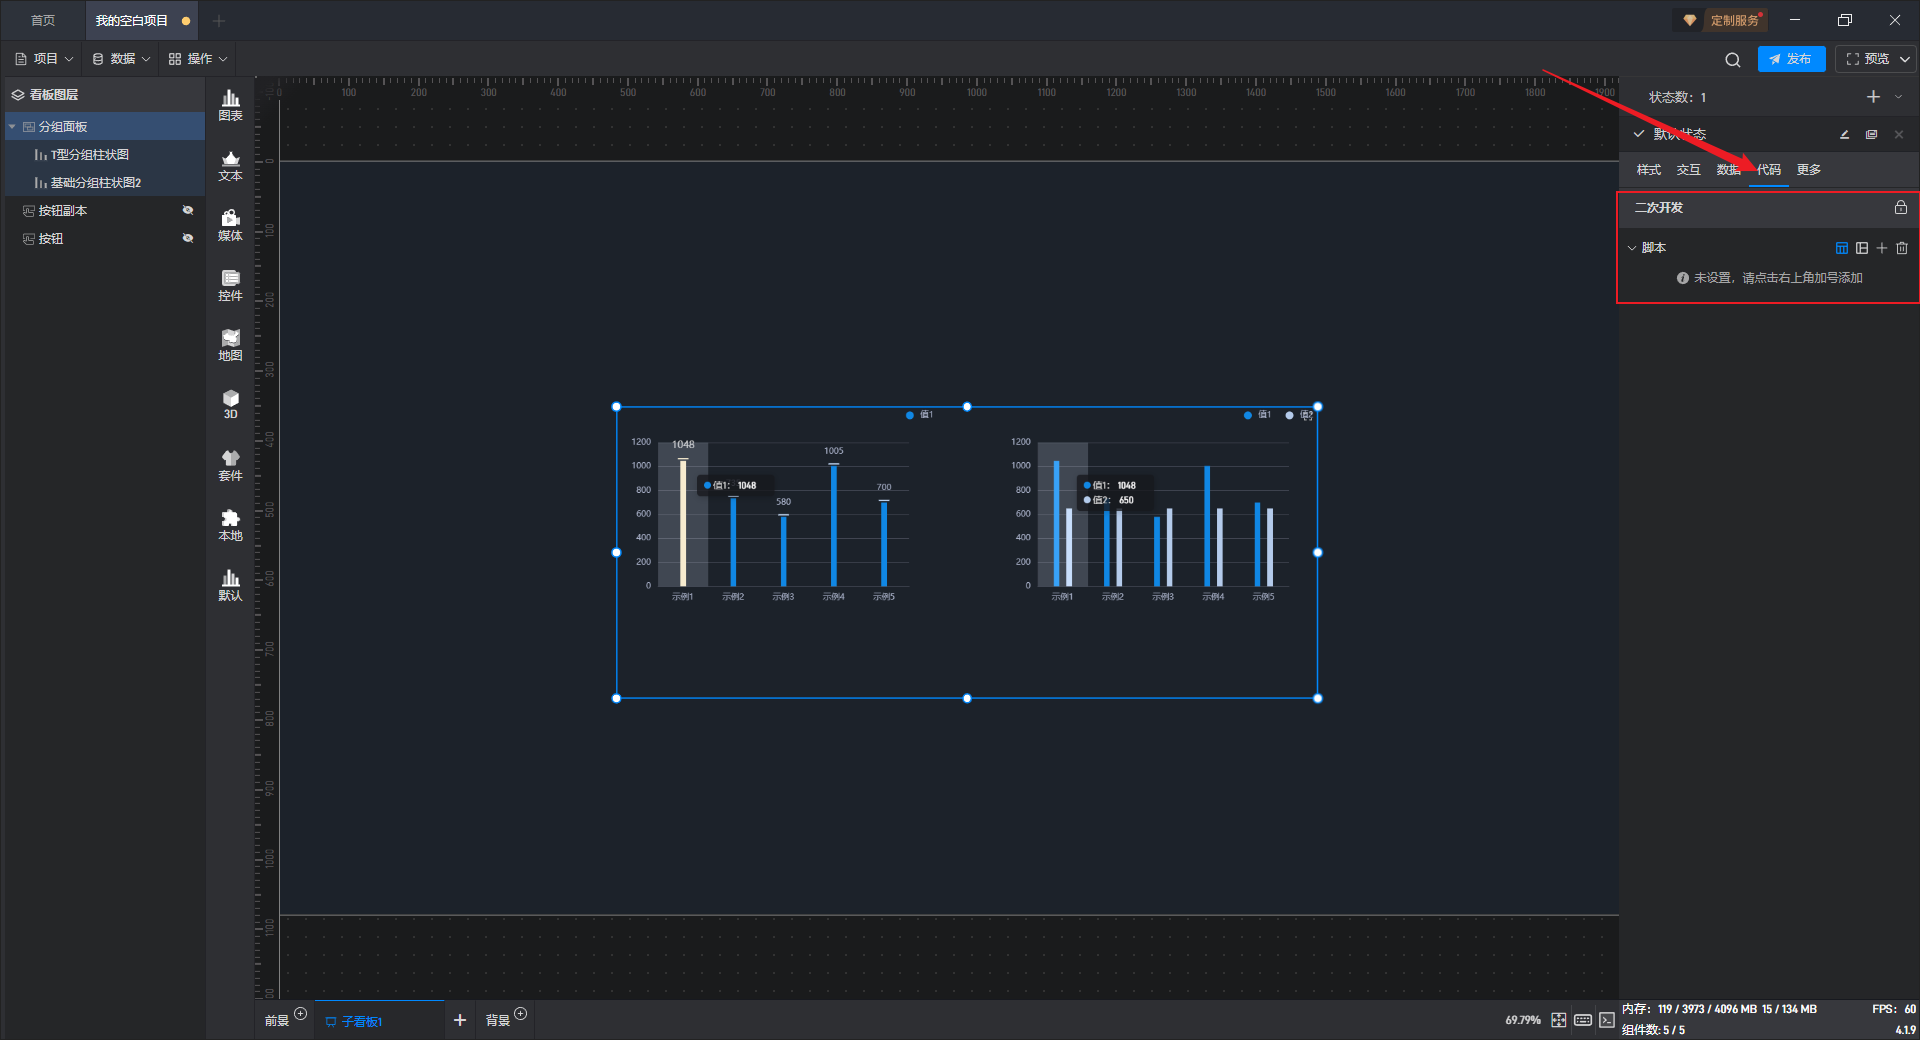Image resolution: width=1920 pixels, height=1040 pixels.
Task: Click the search magnifier icon
Action: pos(1732,60)
